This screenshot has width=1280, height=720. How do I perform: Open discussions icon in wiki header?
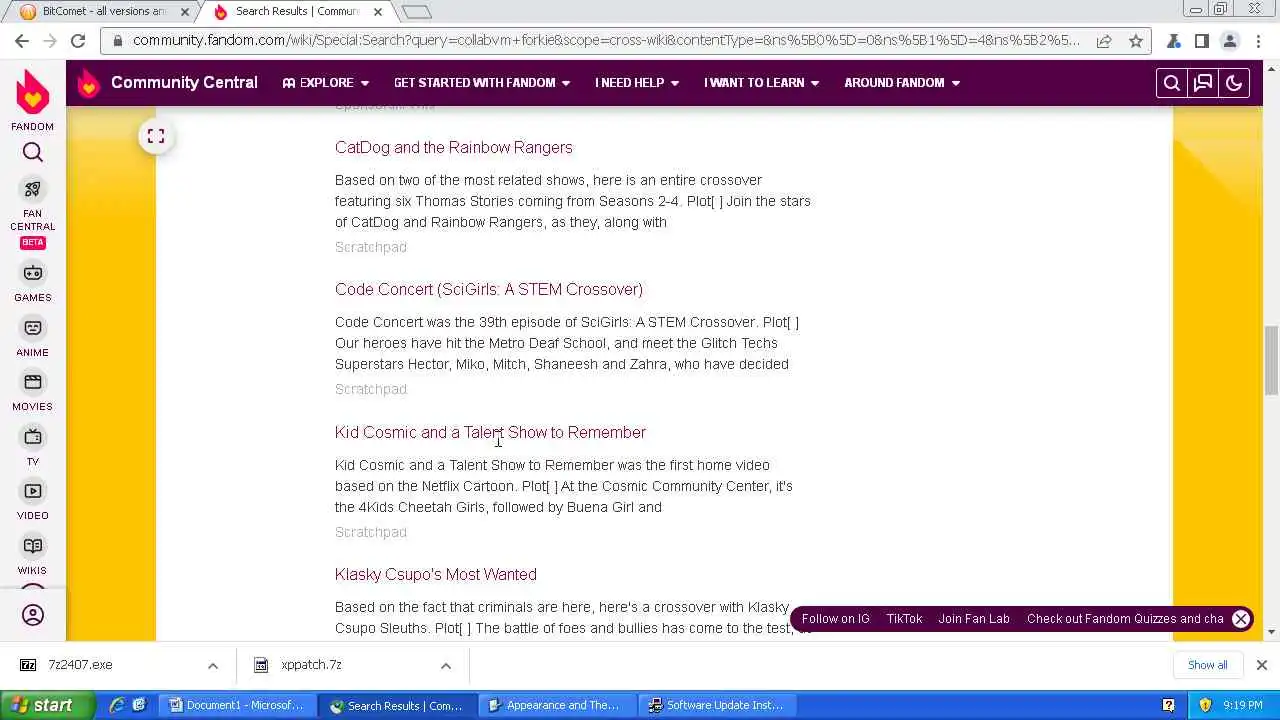tap(1203, 83)
